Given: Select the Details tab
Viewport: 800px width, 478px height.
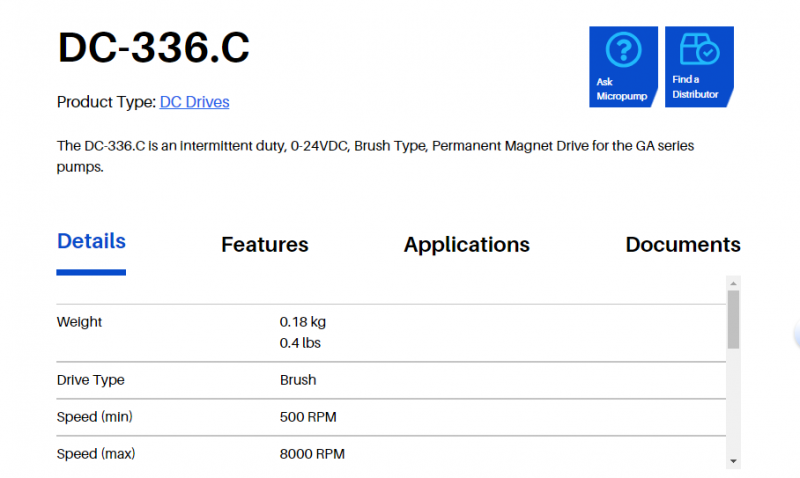Looking at the screenshot, I should pyautogui.click(x=91, y=242).
